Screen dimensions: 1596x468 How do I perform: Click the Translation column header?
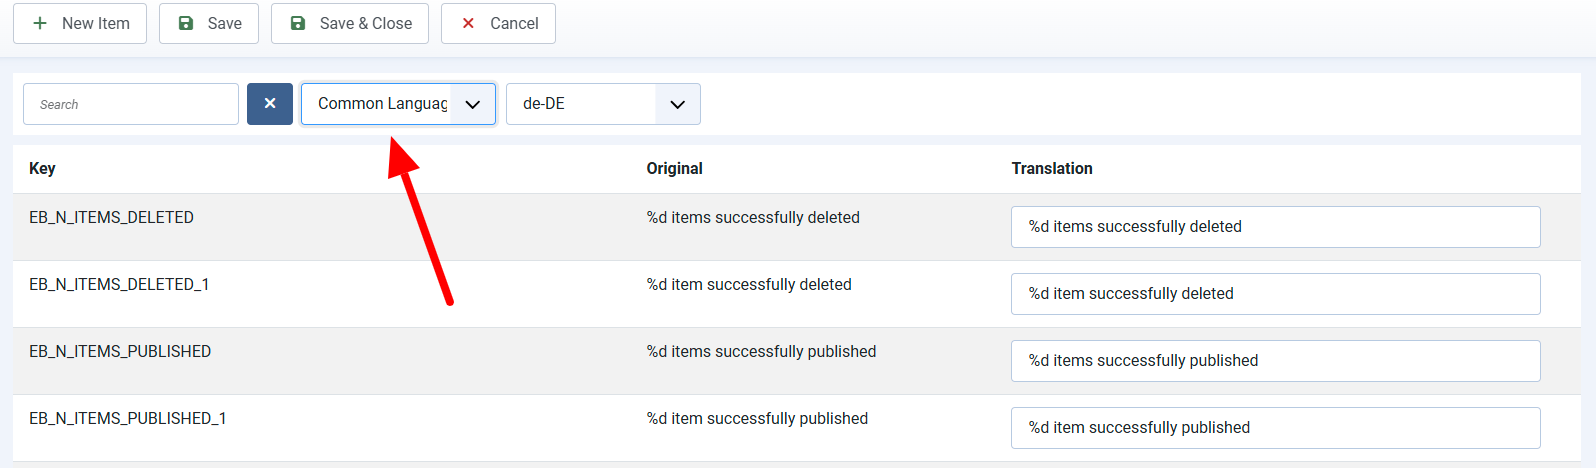(x=1052, y=168)
